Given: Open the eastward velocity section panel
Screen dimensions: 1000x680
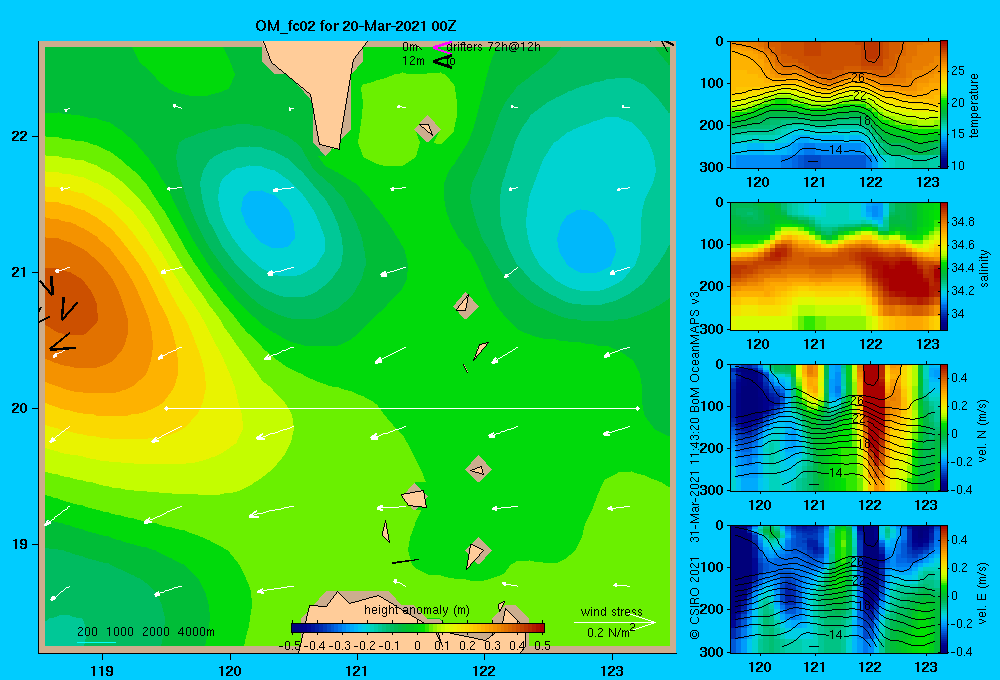Looking at the screenshot, I should (x=835, y=589).
